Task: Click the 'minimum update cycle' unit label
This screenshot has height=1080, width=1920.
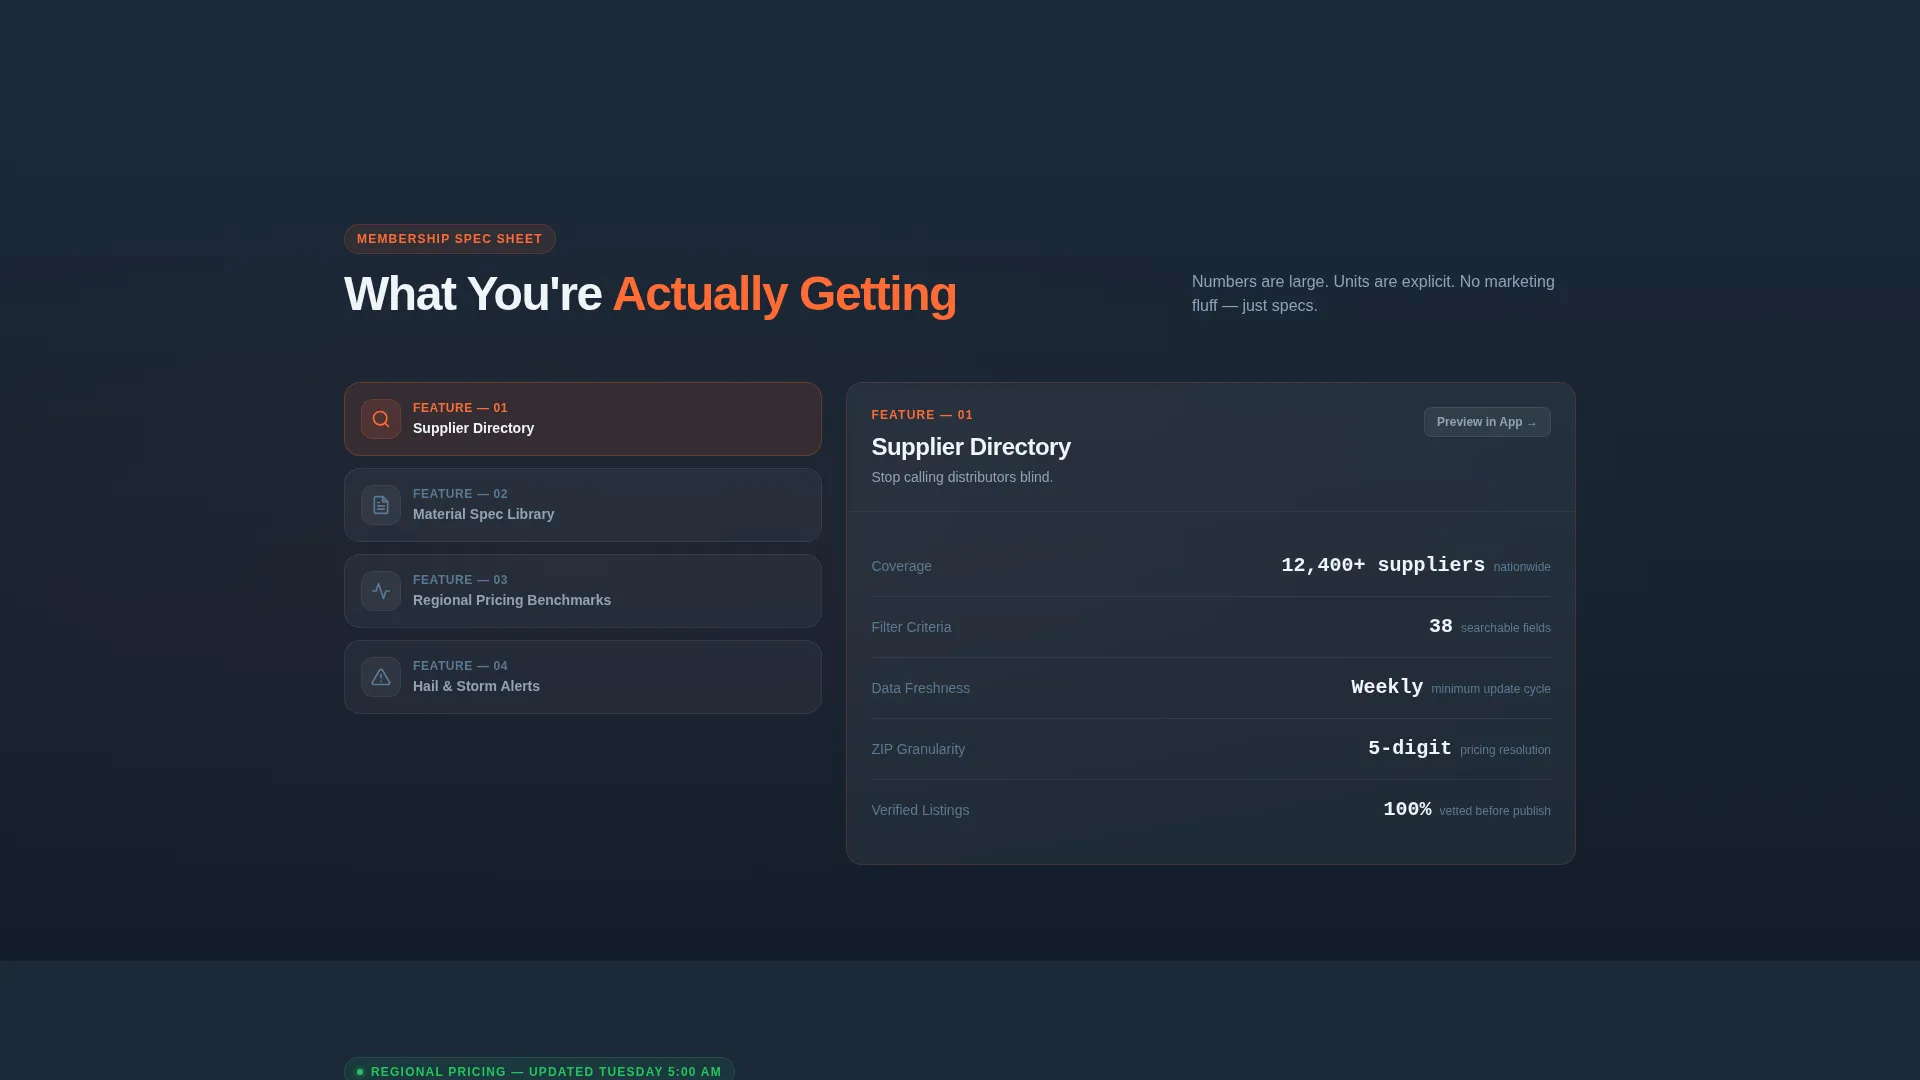Action: tap(1491, 689)
